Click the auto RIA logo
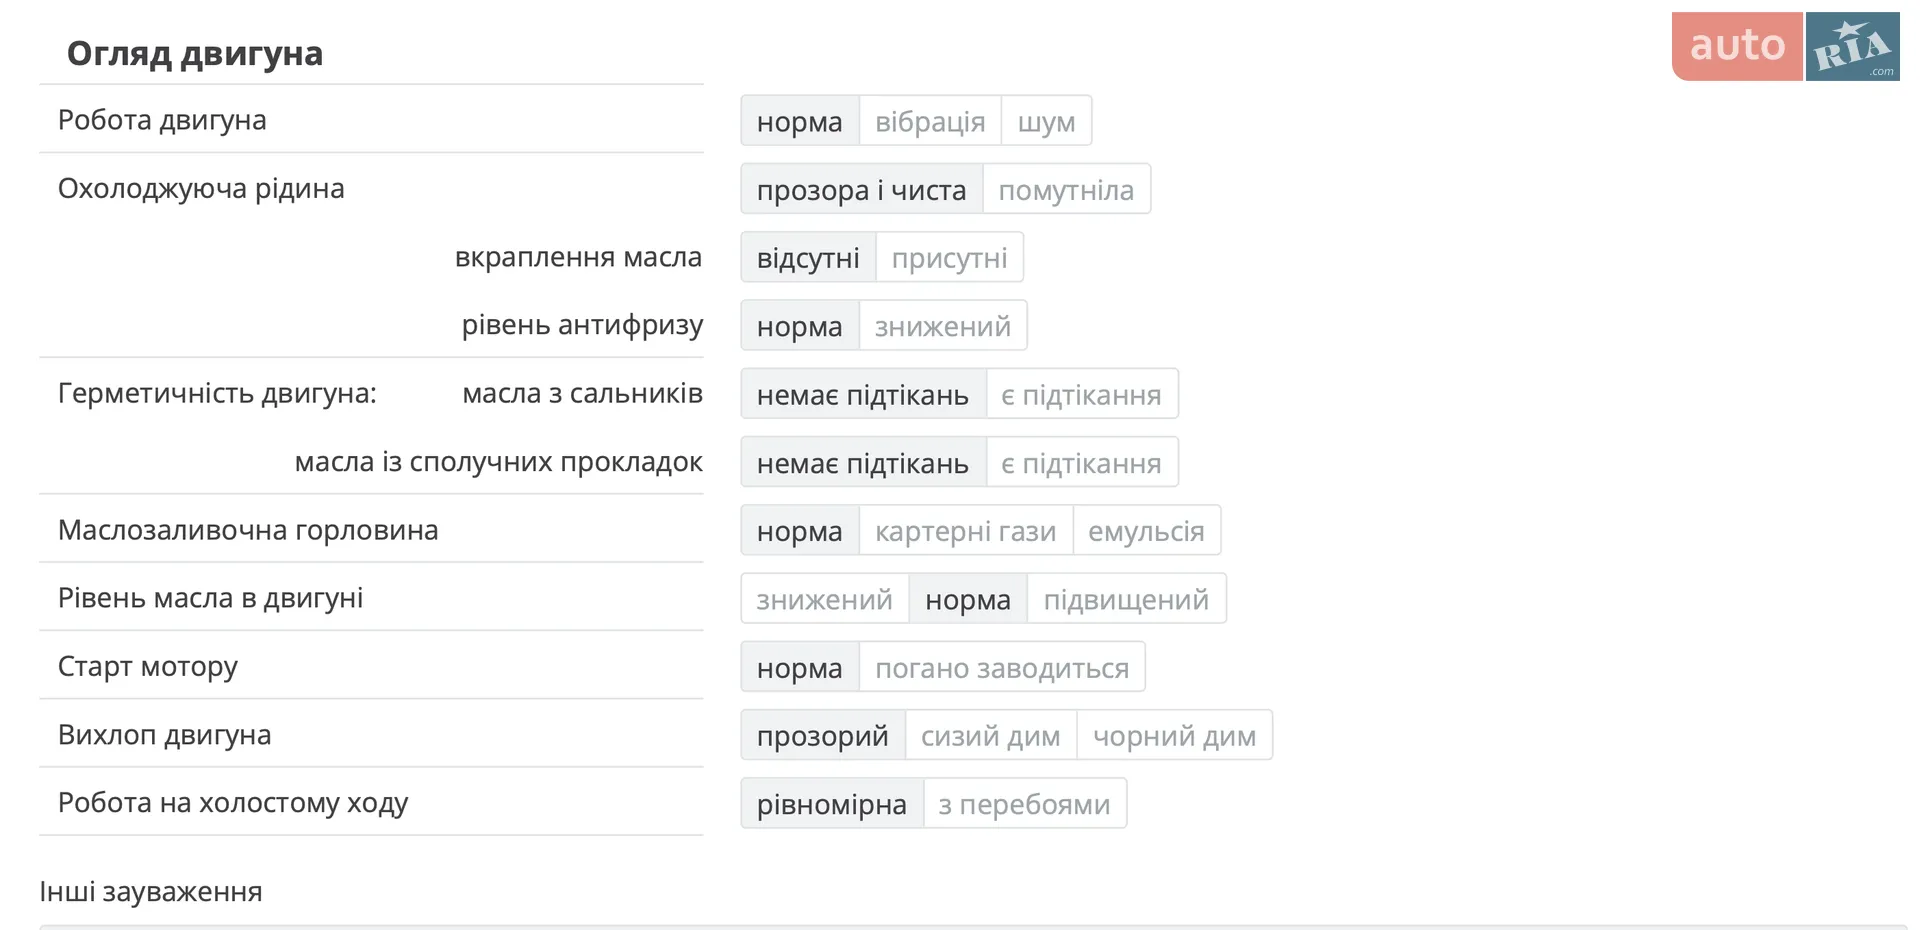Screen dimensions: 1920x930 click(1785, 46)
